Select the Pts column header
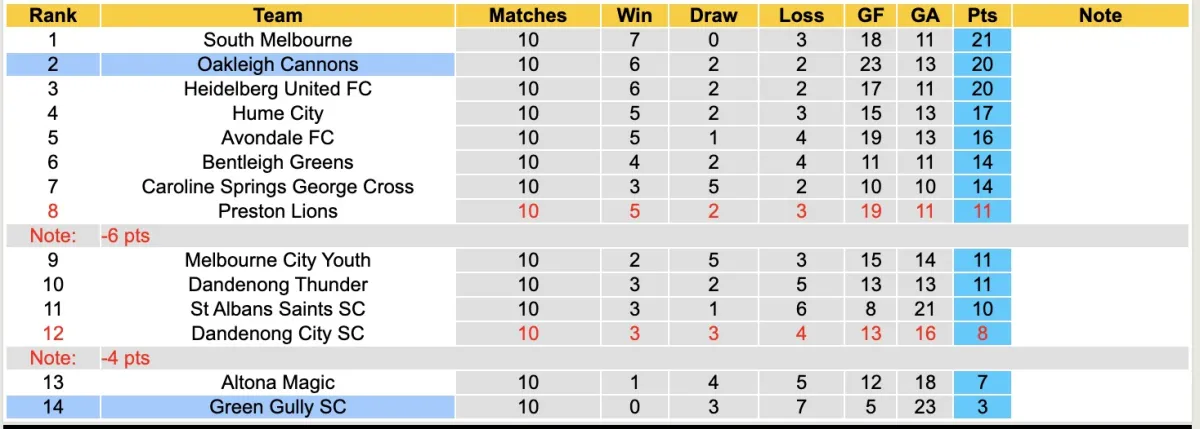 click(982, 15)
